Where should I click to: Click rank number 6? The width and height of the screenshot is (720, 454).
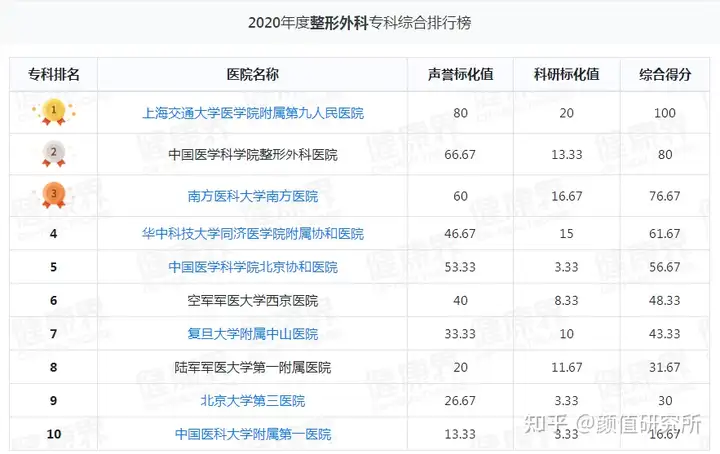coord(54,301)
